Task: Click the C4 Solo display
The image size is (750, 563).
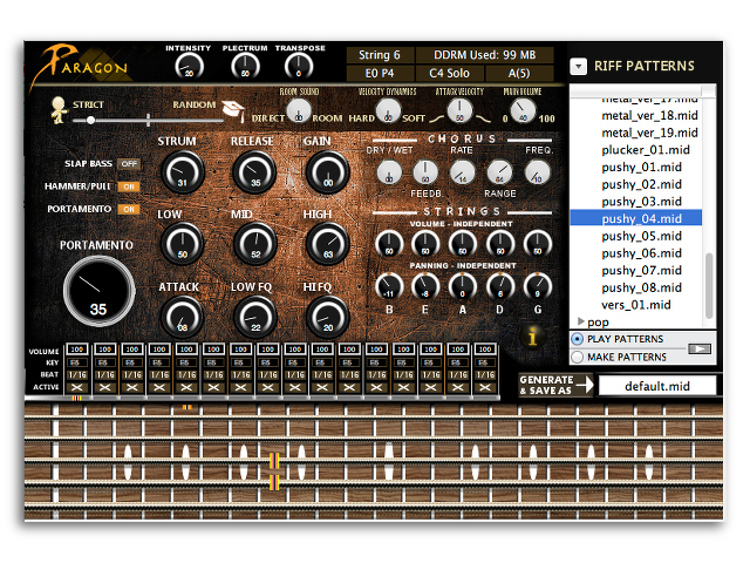Action: pyautogui.click(x=449, y=73)
